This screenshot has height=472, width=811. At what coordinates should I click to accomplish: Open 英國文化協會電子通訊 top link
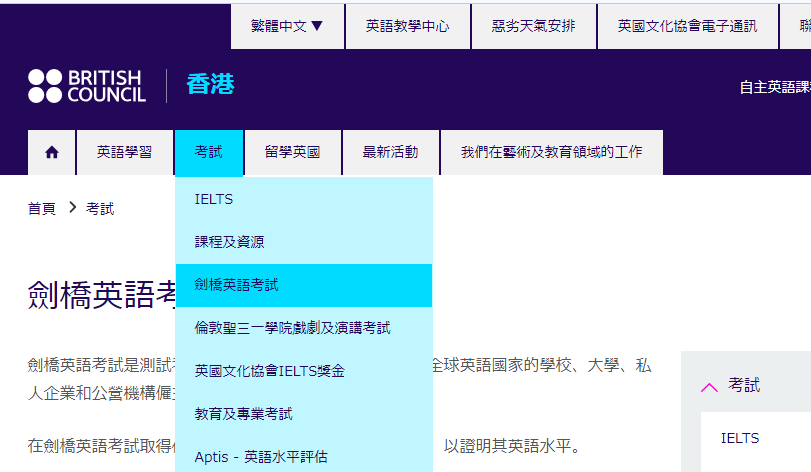pos(687,26)
